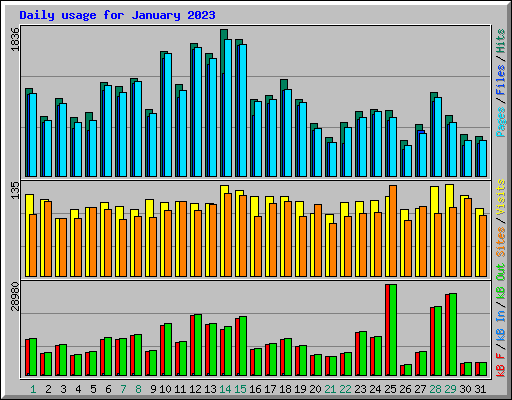
Task: Select weekend day label 14
Action: tap(225, 389)
